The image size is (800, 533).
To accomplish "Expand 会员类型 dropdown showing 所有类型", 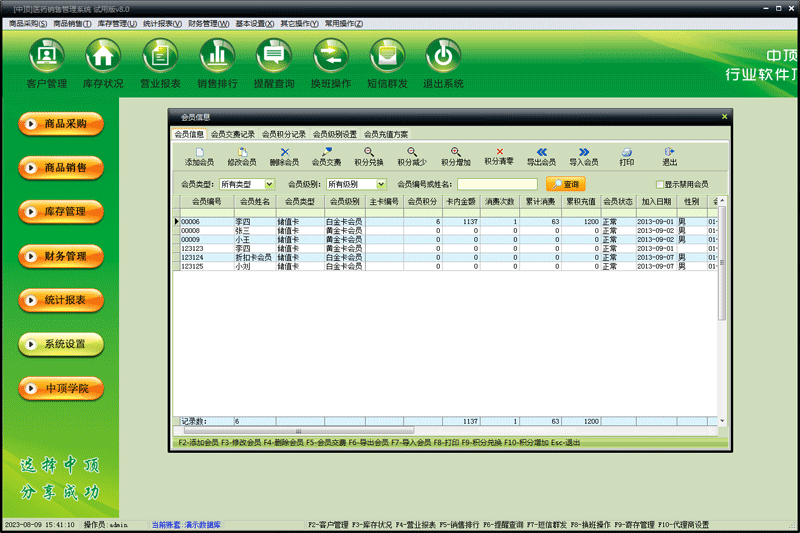I will point(269,184).
